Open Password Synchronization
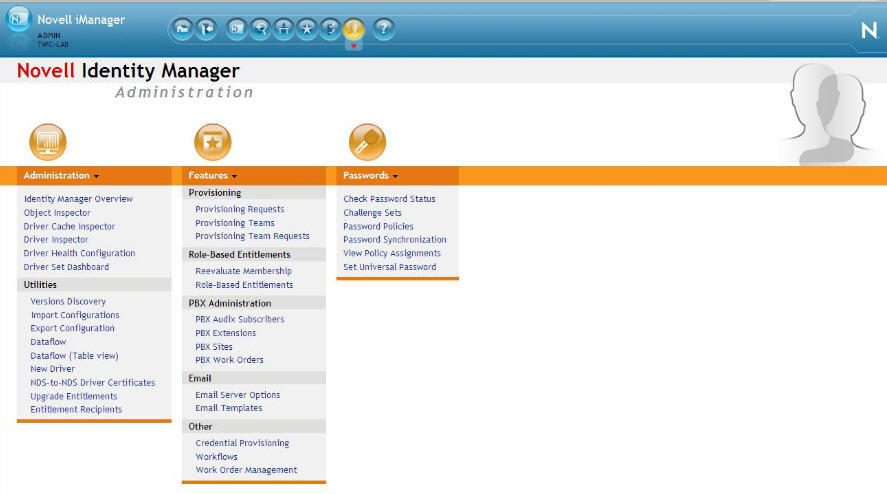The image size is (887, 494). pyautogui.click(x=395, y=239)
